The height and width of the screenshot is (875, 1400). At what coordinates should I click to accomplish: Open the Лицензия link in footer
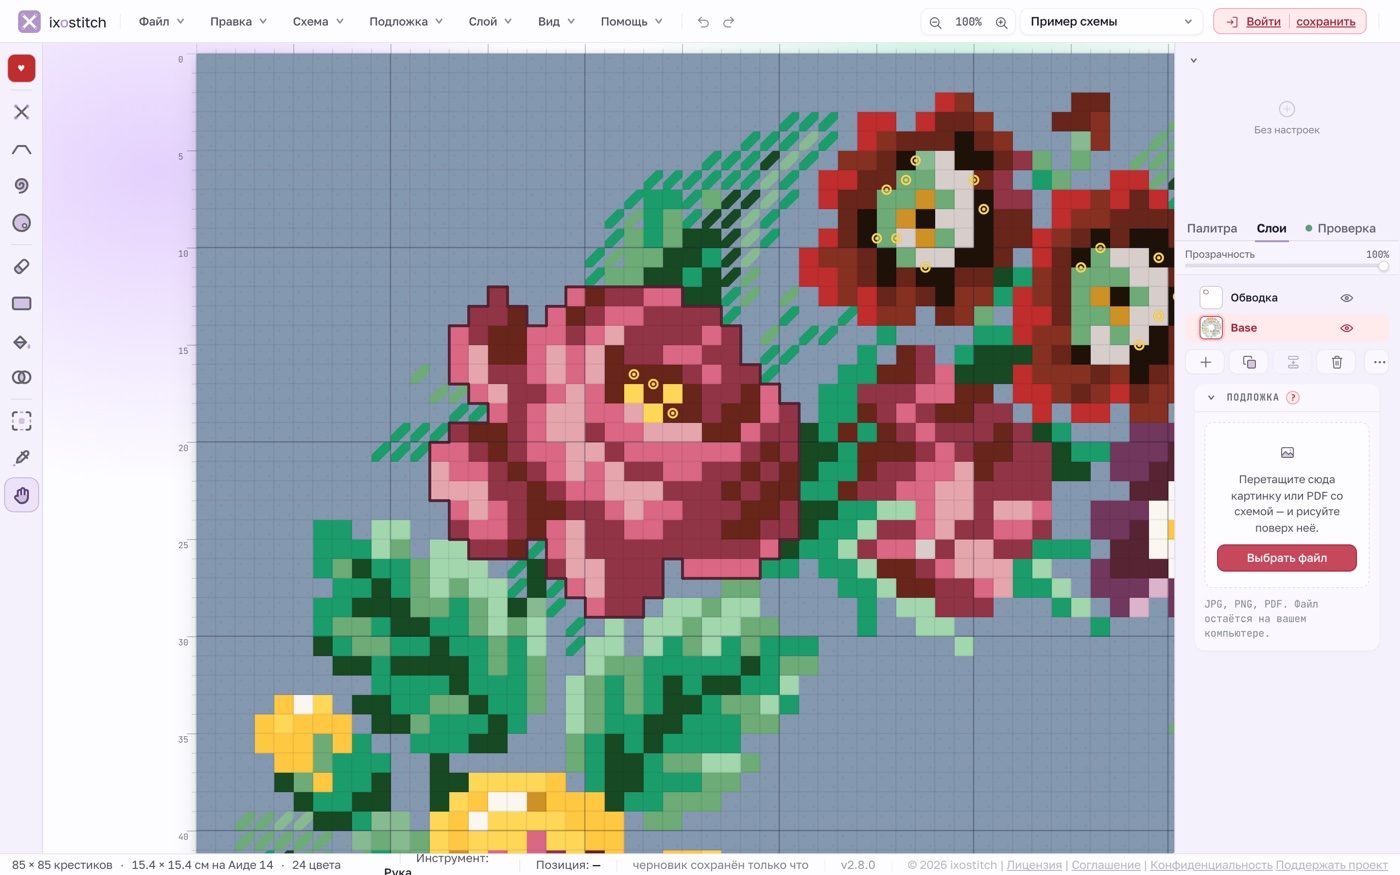pos(1034,865)
